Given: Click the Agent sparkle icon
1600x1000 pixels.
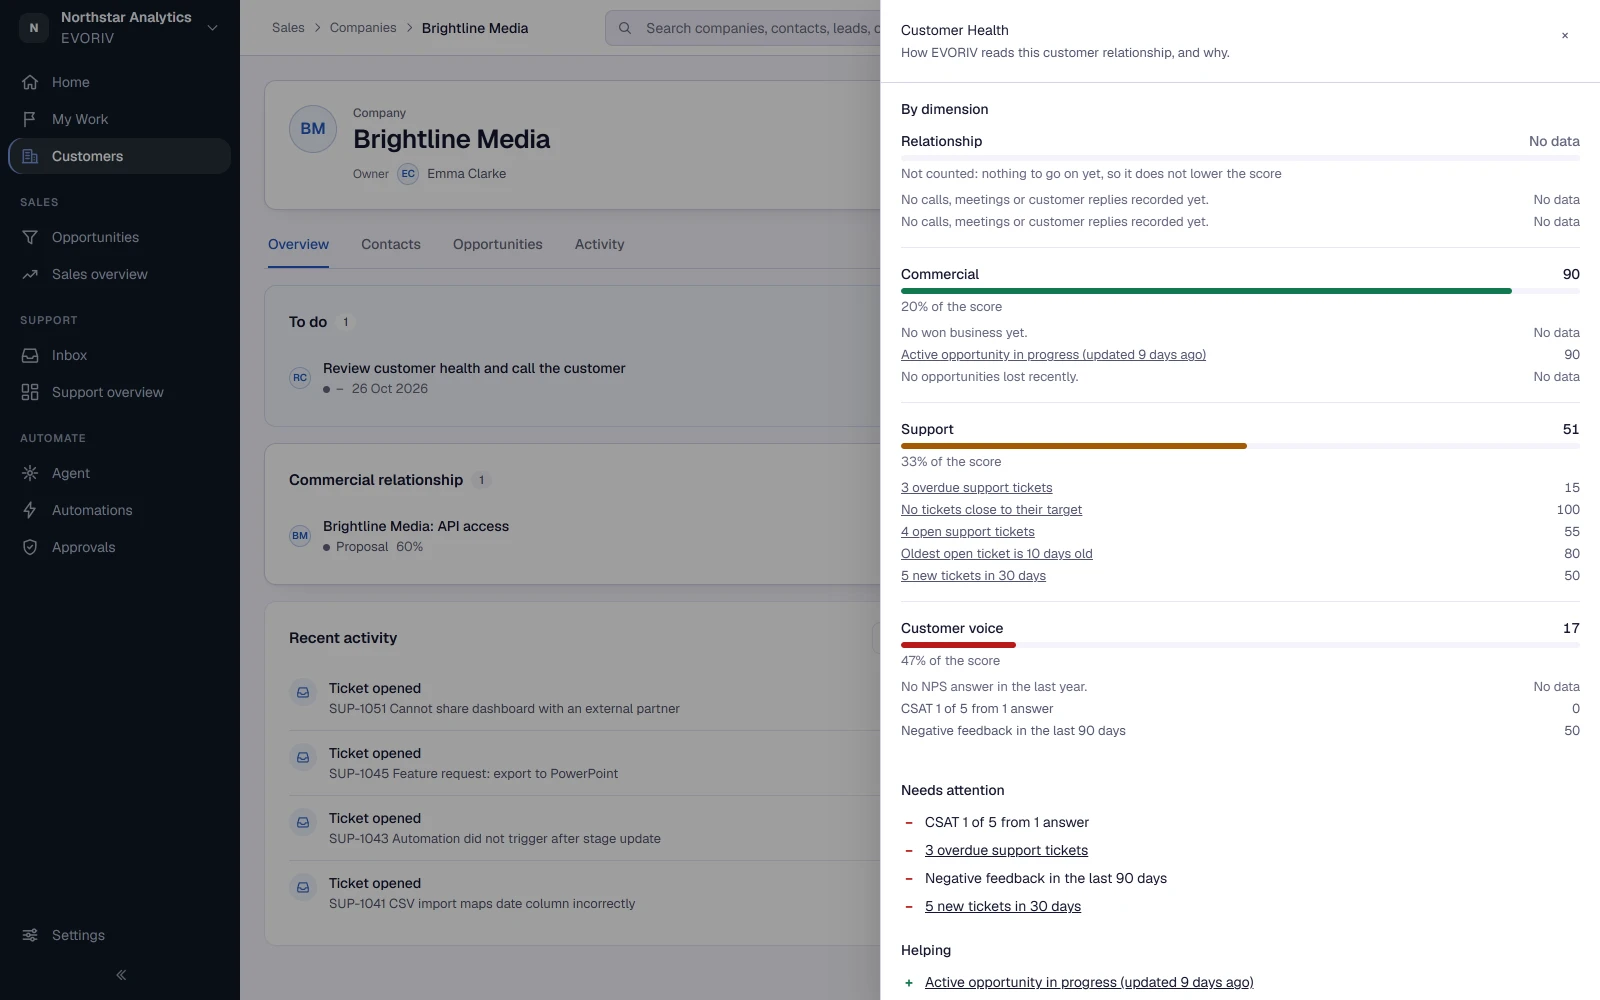Looking at the screenshot, I should point(30,473).
